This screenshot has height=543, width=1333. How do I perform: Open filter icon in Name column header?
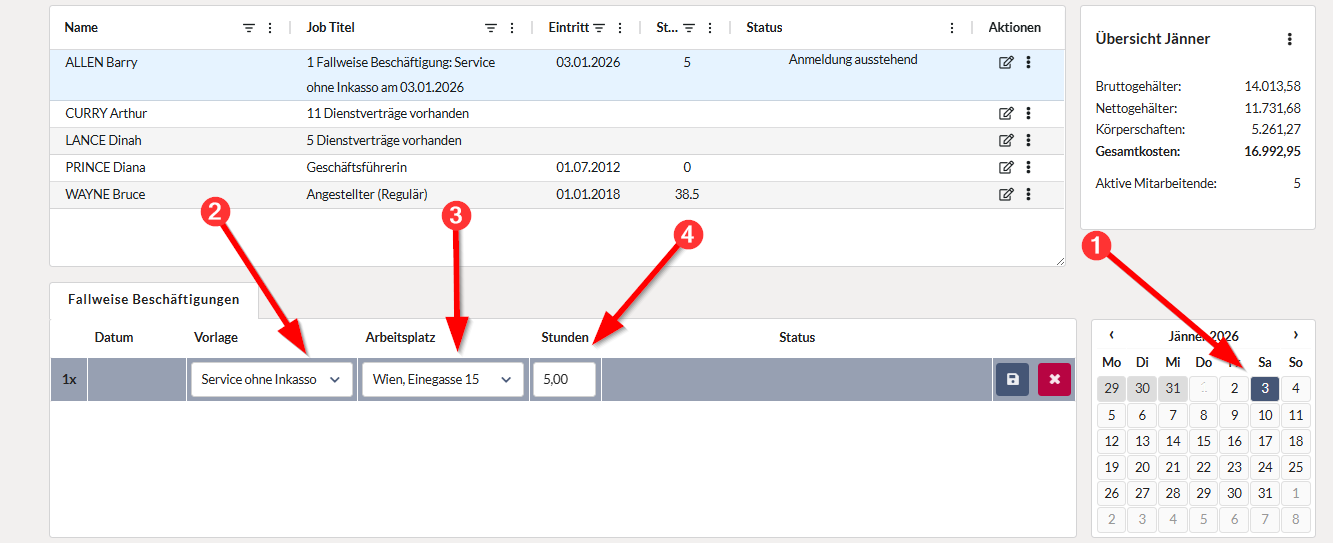[x=249, y=28]
